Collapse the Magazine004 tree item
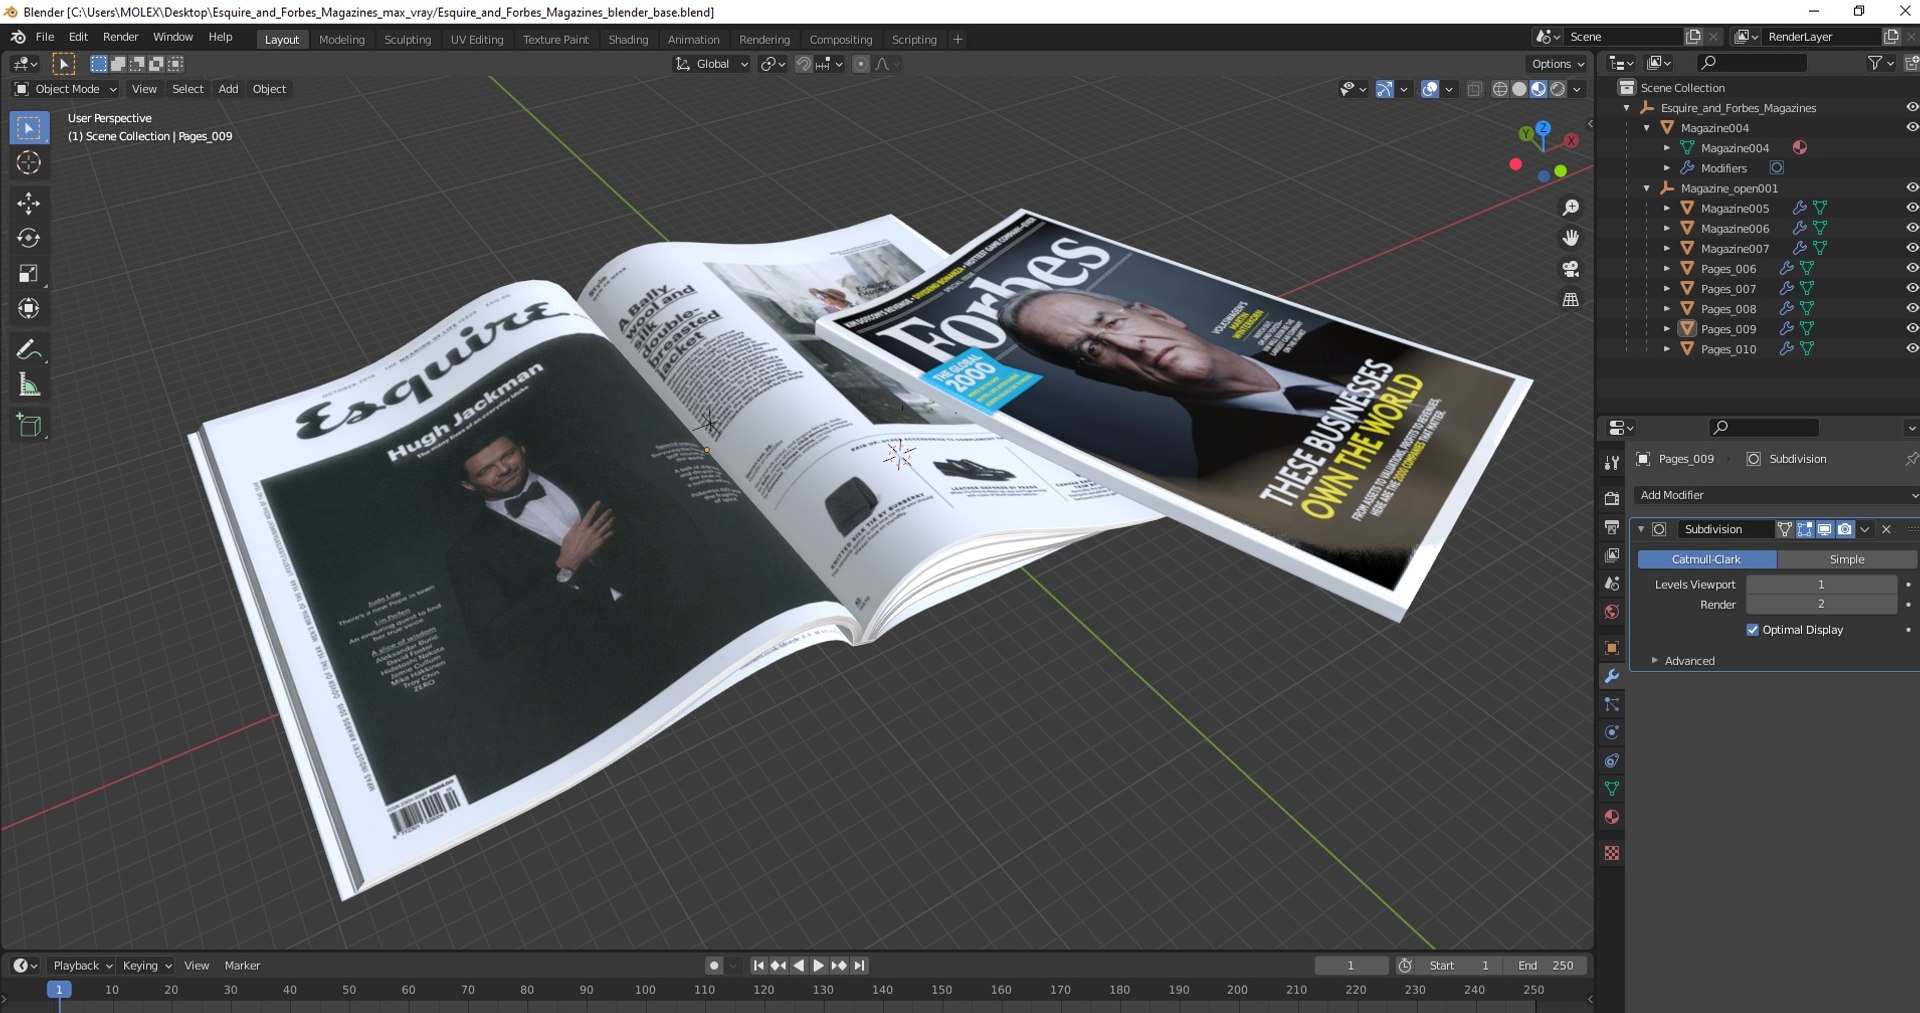Image resolution: width=1920 pixels, height=1013 pixels. click(1647, 128)
